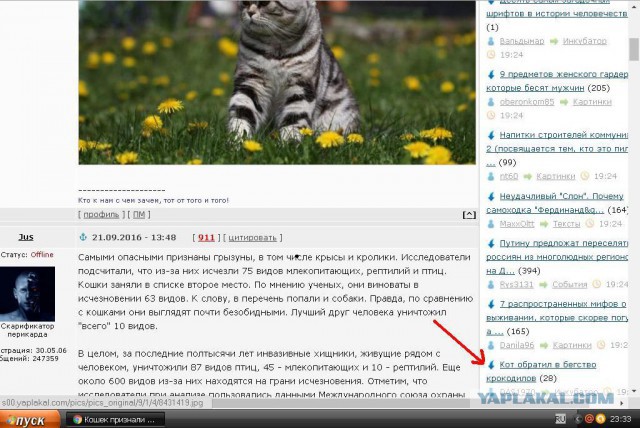This screenshot has height=428, width=640.
Task: Open the Вальдымар user link
Action: point(522,41)
